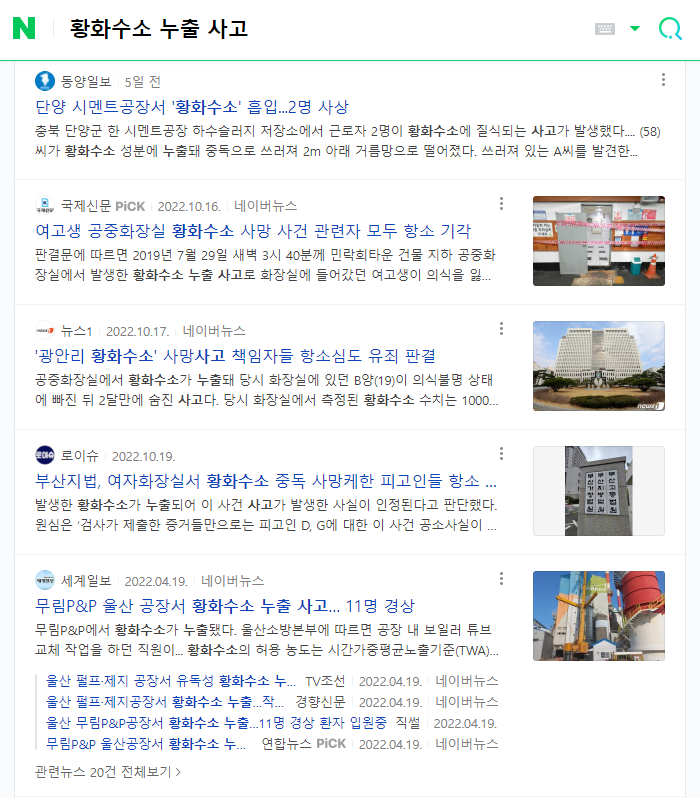Screen dimensions: 700x798
Task: Click the Naver N logo
Action: (x=24, y=28)
